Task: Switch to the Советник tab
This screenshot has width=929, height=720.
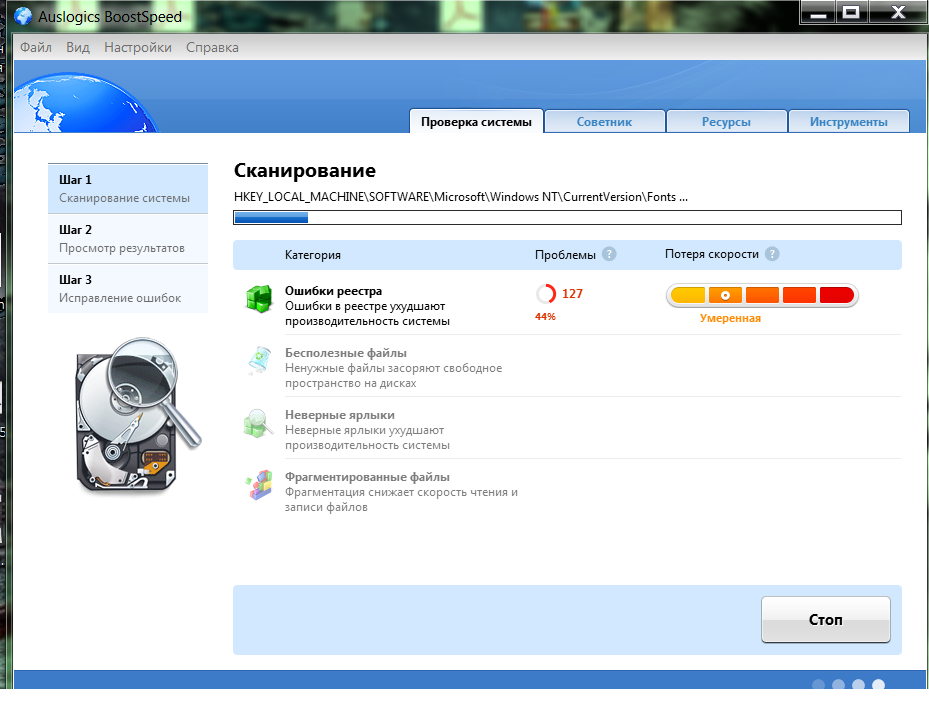Action: click(x=604, y=121)
